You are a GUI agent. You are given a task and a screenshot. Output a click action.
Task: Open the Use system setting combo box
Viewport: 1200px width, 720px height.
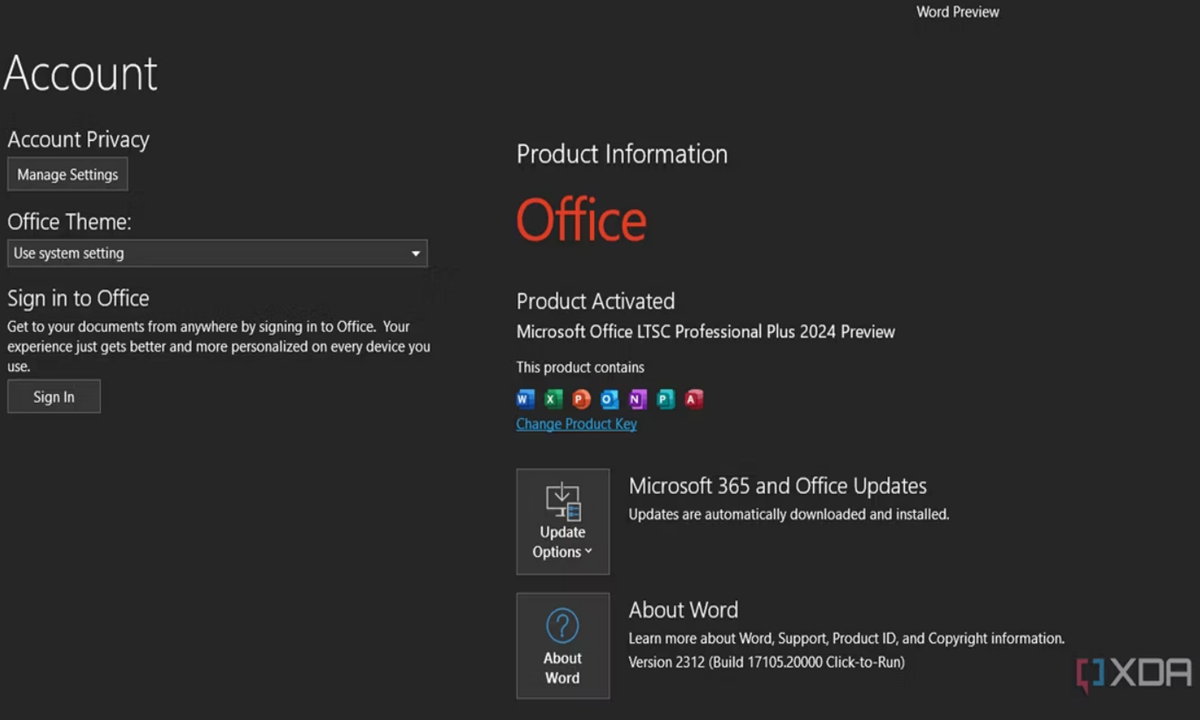(x=217, y=253)
